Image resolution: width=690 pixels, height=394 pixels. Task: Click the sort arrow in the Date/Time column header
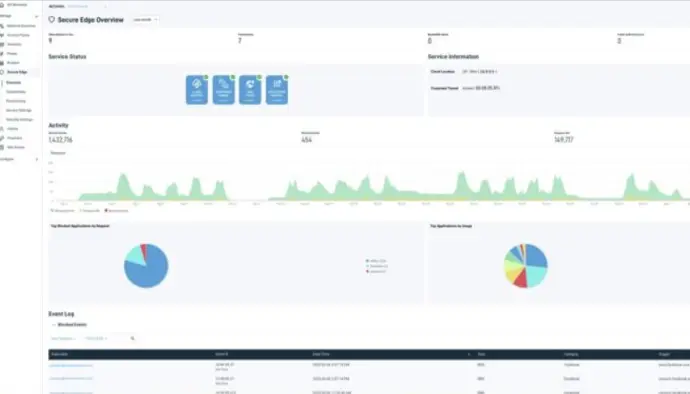point(469,354)
